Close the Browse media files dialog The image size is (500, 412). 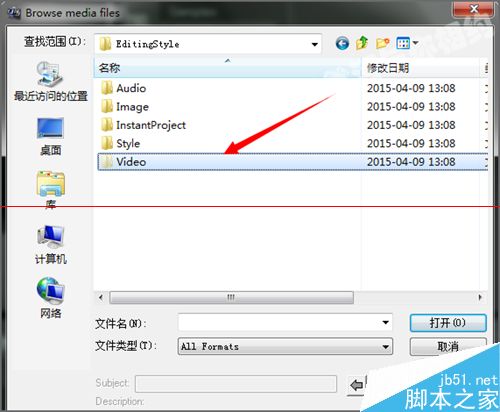coord(473,9)
